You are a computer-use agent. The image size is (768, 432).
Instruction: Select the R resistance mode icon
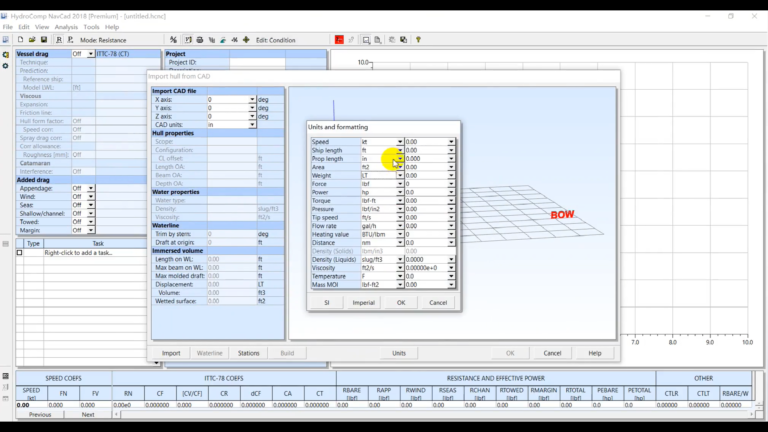pos(59,40)
